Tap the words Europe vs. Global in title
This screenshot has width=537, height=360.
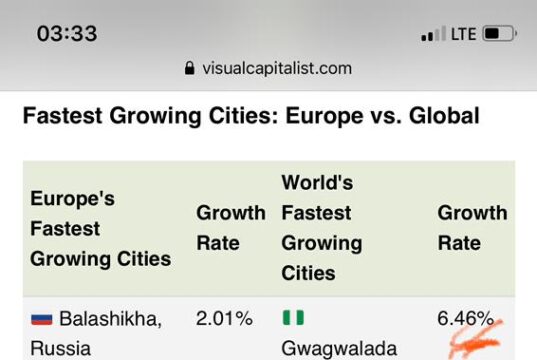(382, 116)
